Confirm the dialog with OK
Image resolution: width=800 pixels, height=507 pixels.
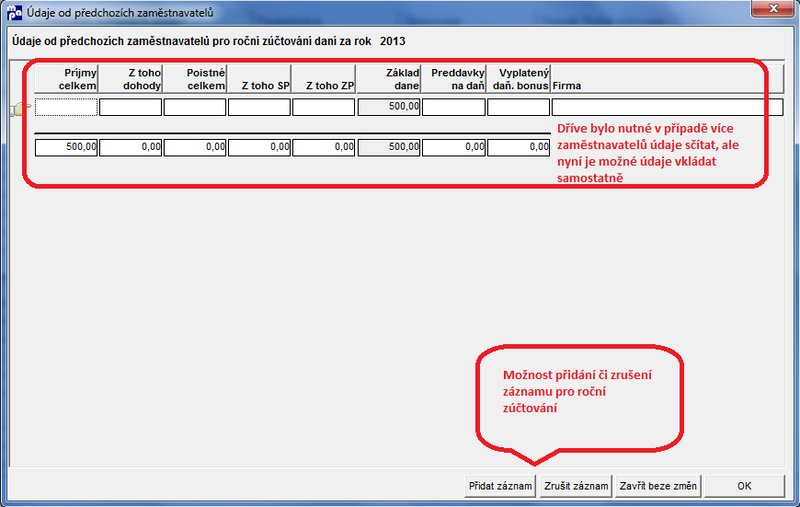[744, 486]
